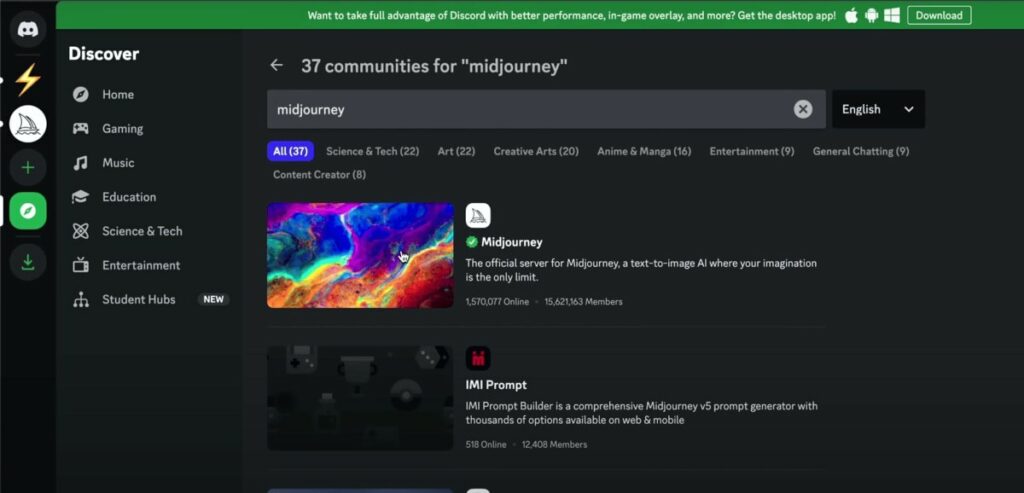The height and width of the screenshot is (493, 1024).
Task: Click IMI Prompt Builder description text
Action: (641, 413)
